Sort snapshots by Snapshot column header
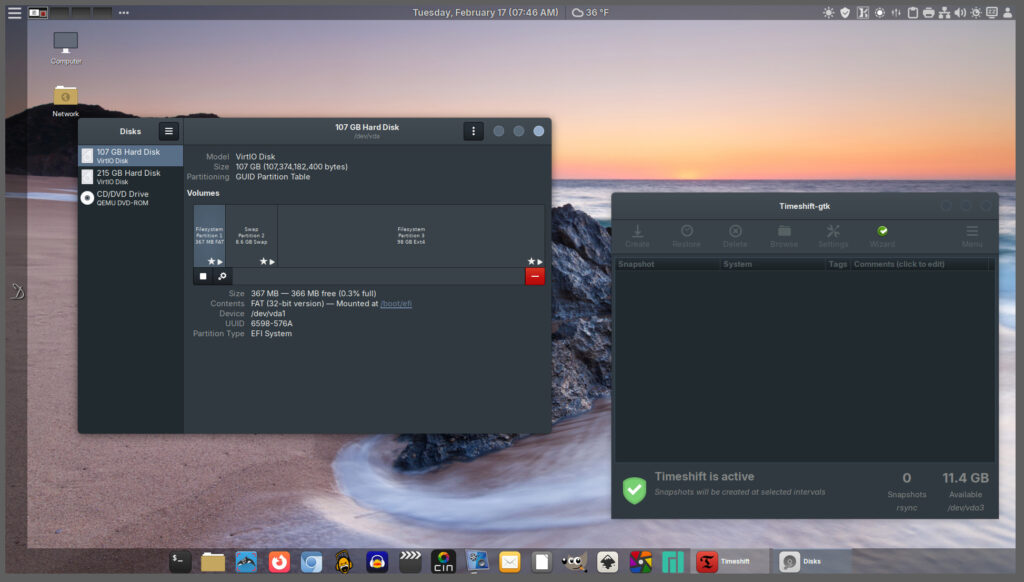The height and width of the screenshot is (582, 1024). 666,264
